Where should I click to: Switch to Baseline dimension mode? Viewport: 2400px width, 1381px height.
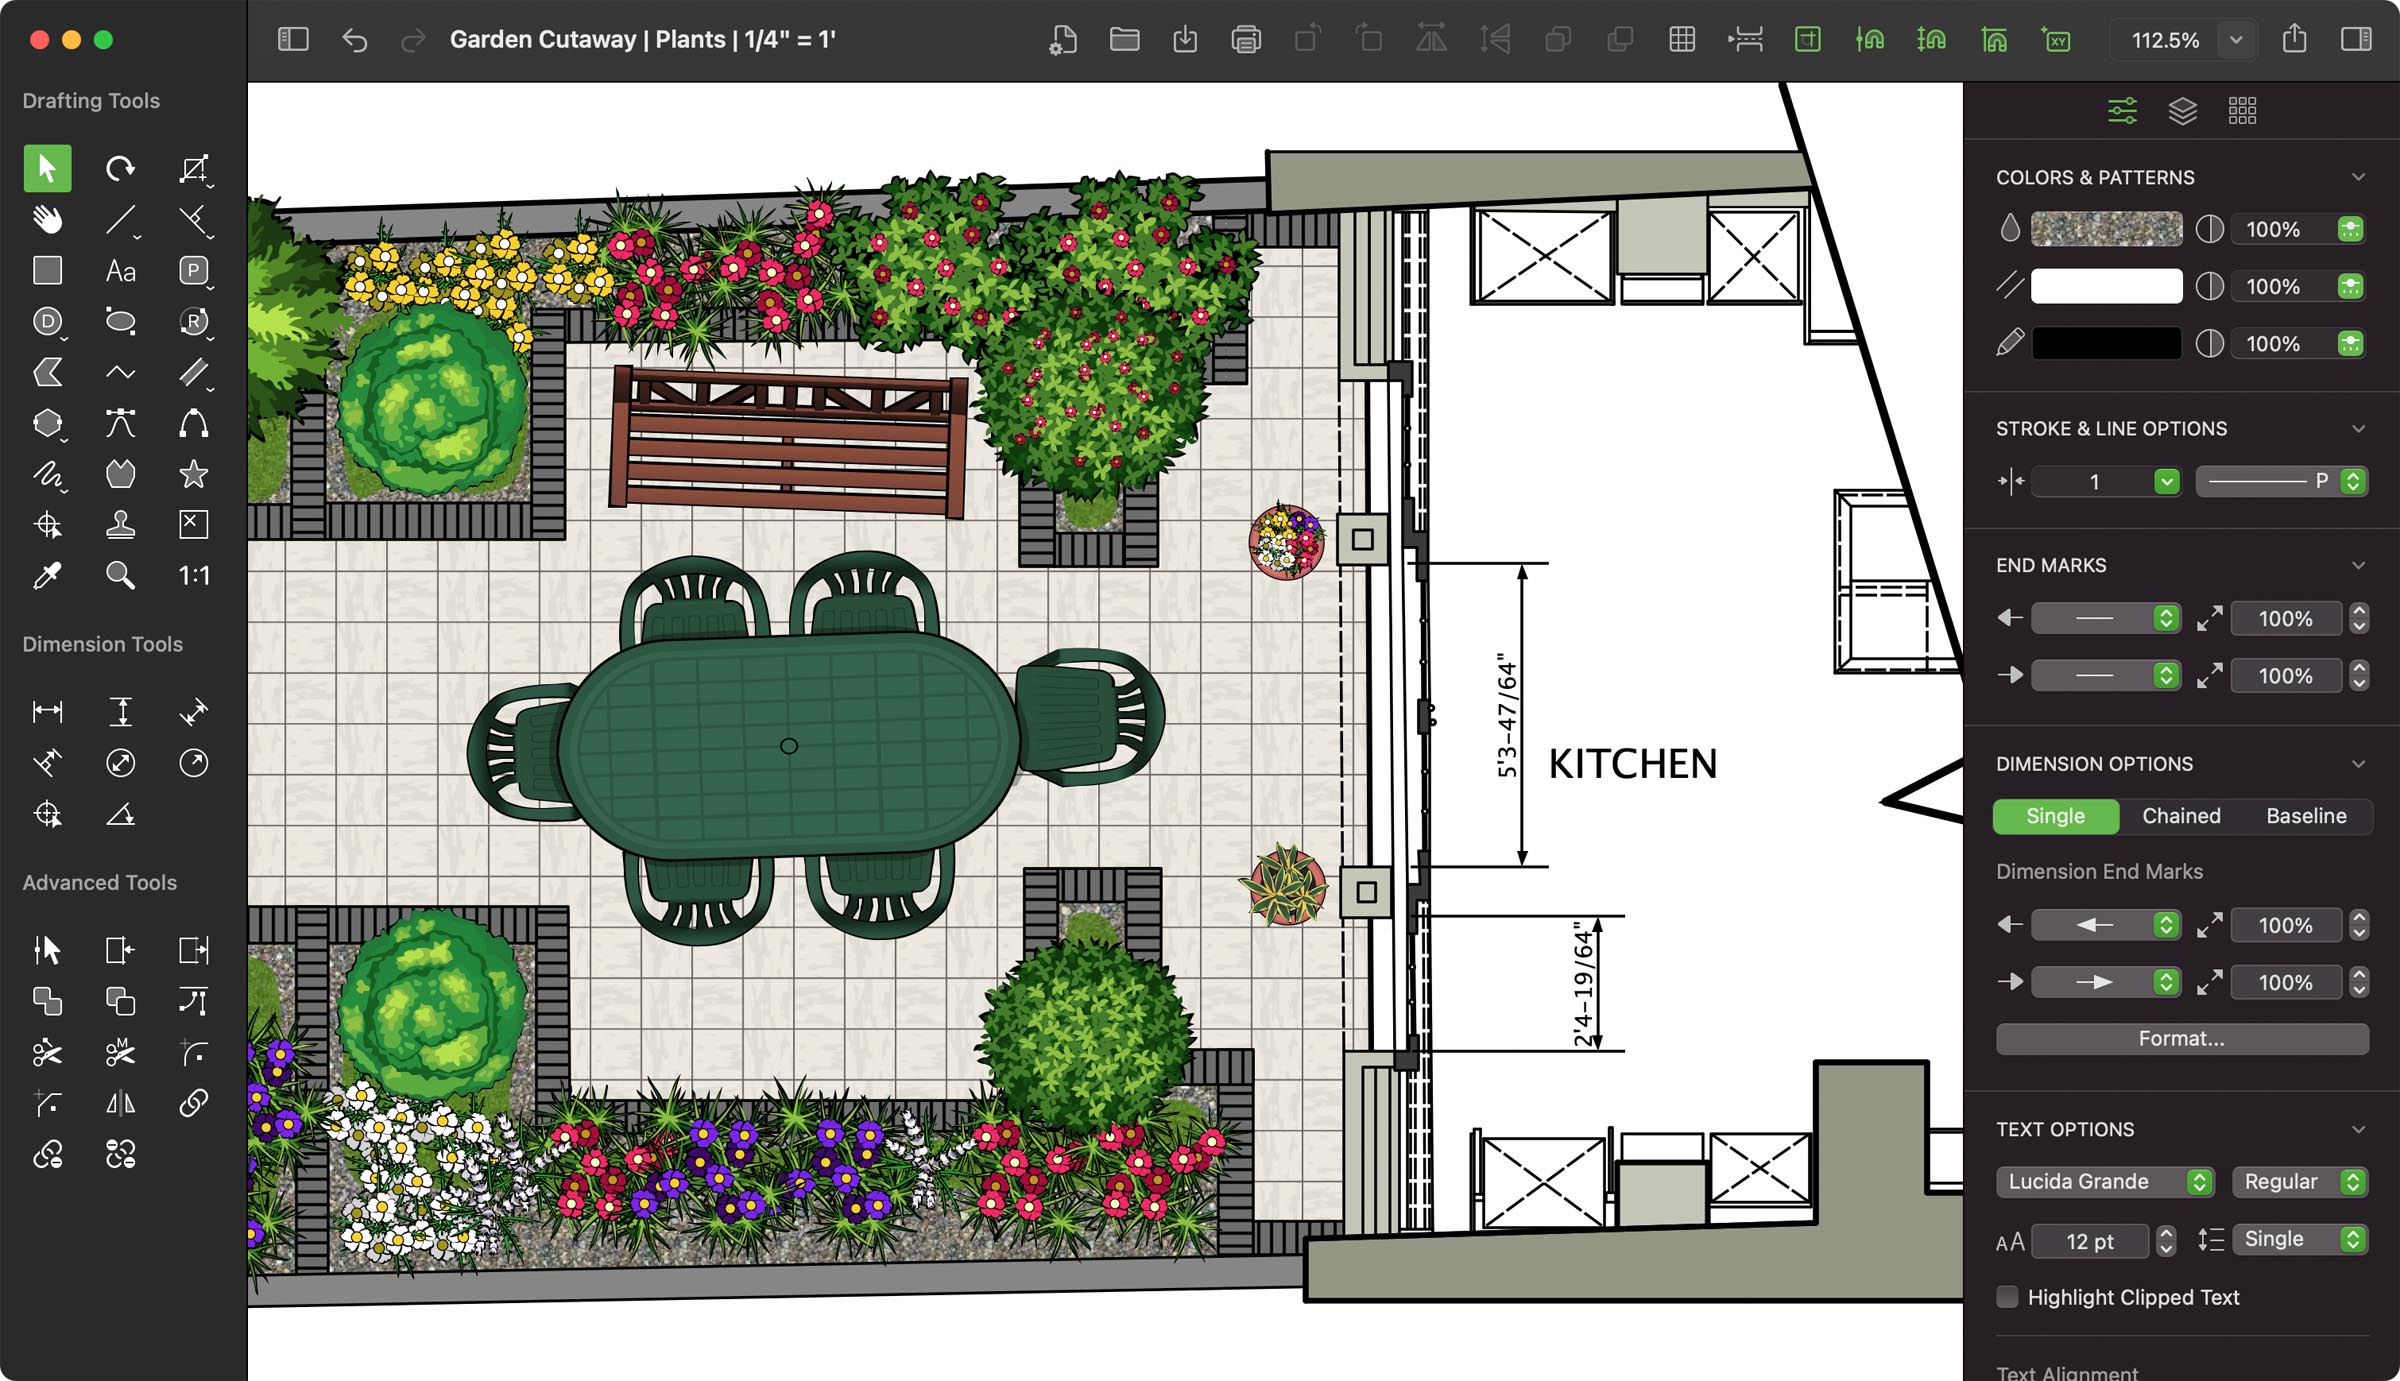click(x=2304, y=814)
